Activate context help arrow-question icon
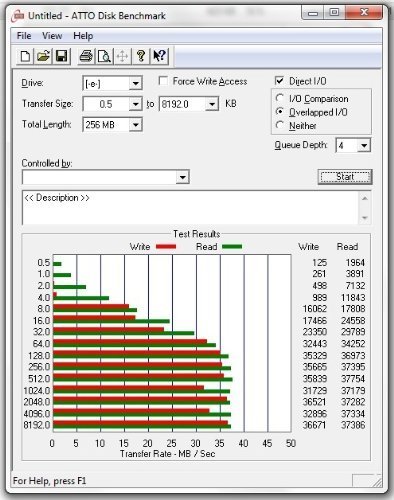 [x=159, y=56]
